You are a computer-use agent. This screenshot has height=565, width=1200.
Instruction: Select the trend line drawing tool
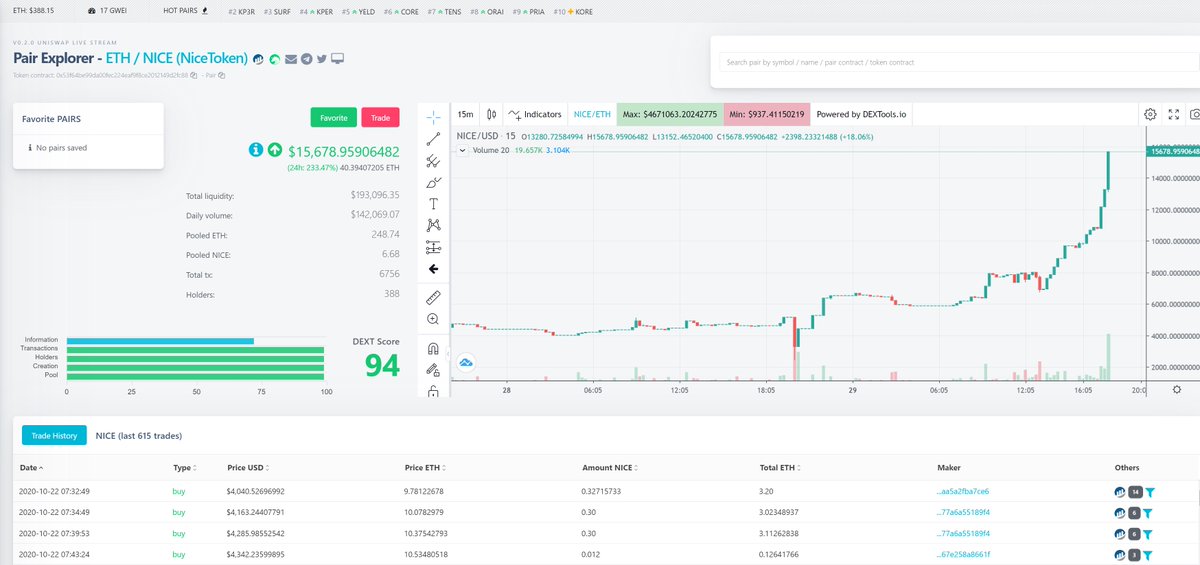433,138
